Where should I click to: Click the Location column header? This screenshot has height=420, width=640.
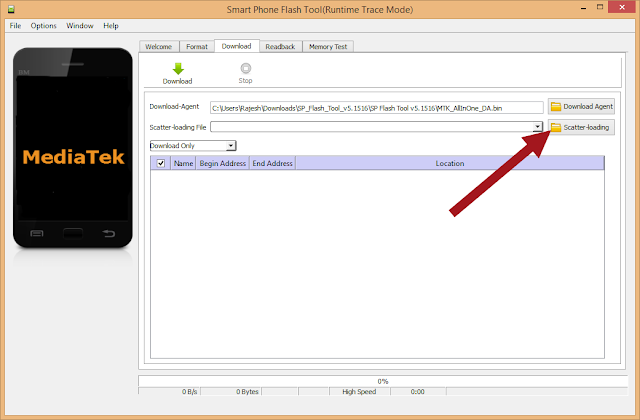click(x=449, y=163)
